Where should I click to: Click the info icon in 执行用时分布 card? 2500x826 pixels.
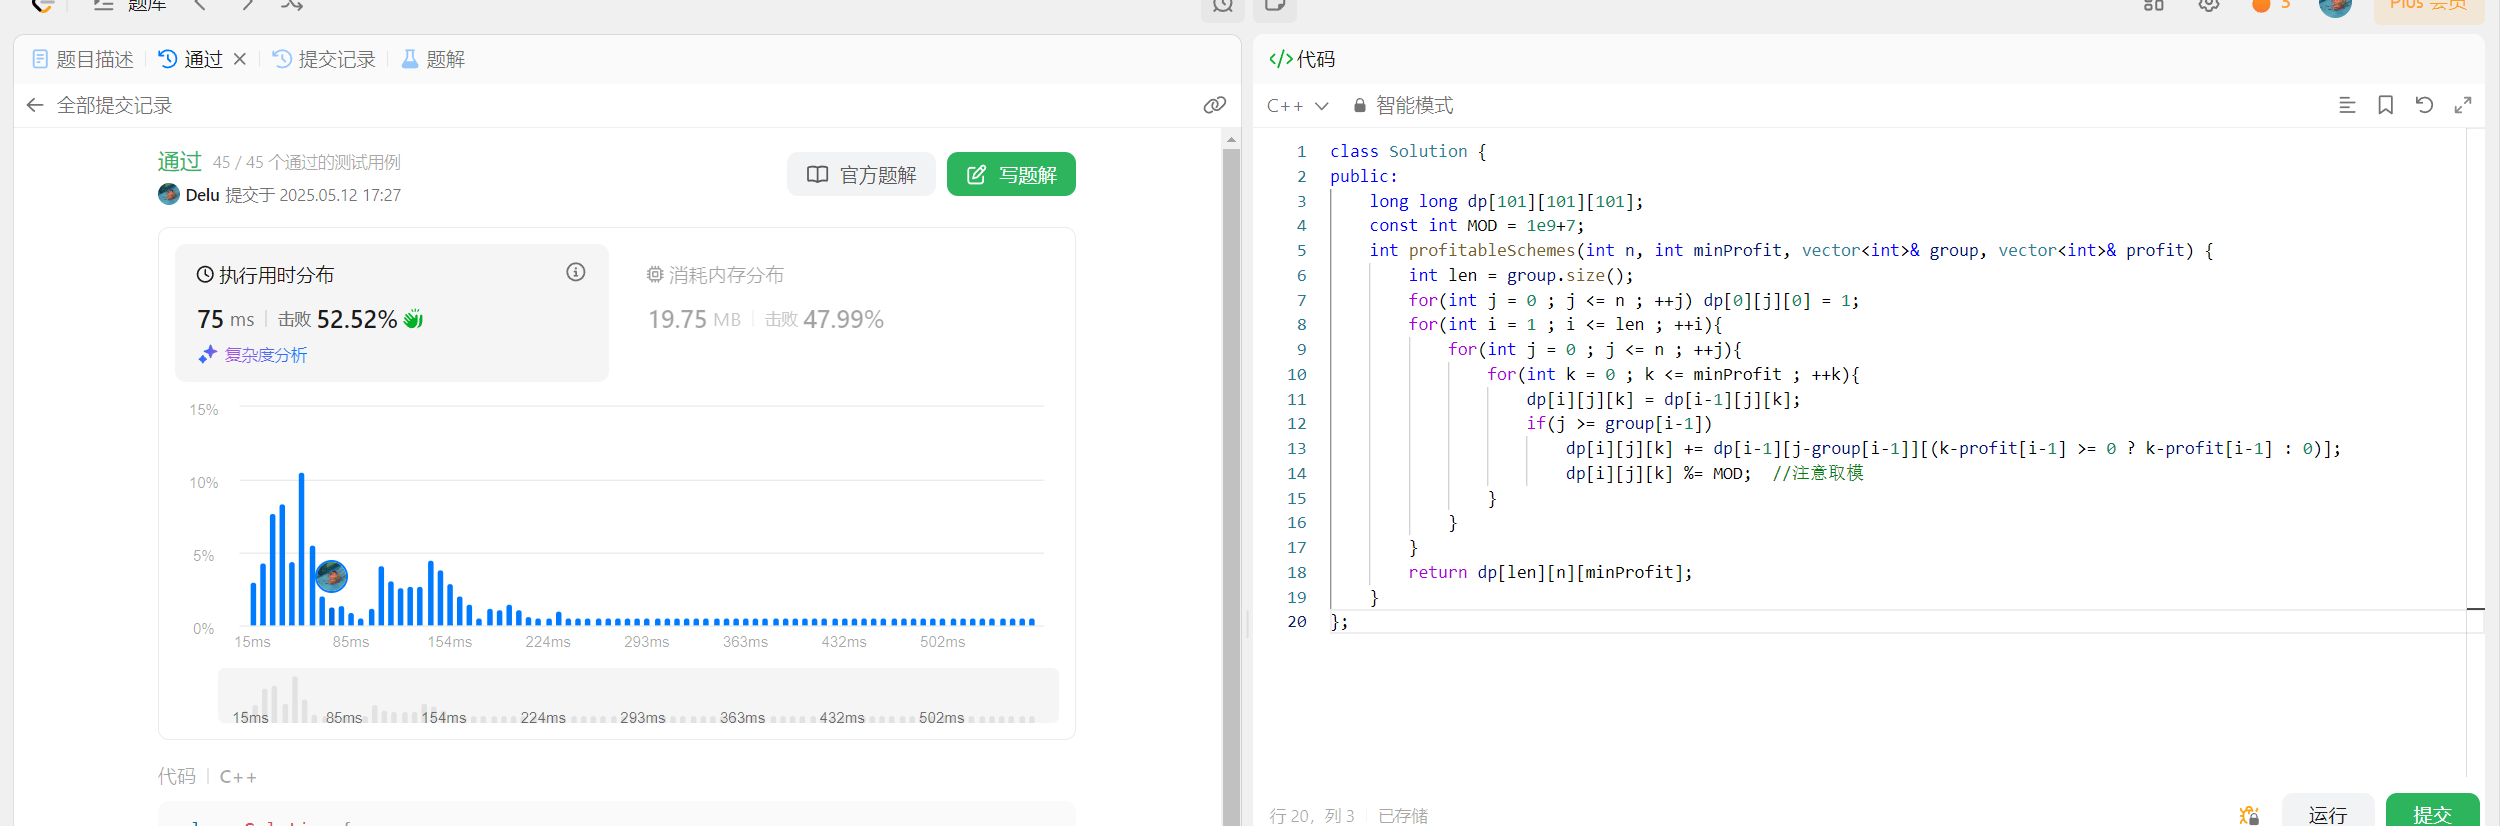pyautogui.click(x=576, y=272)
